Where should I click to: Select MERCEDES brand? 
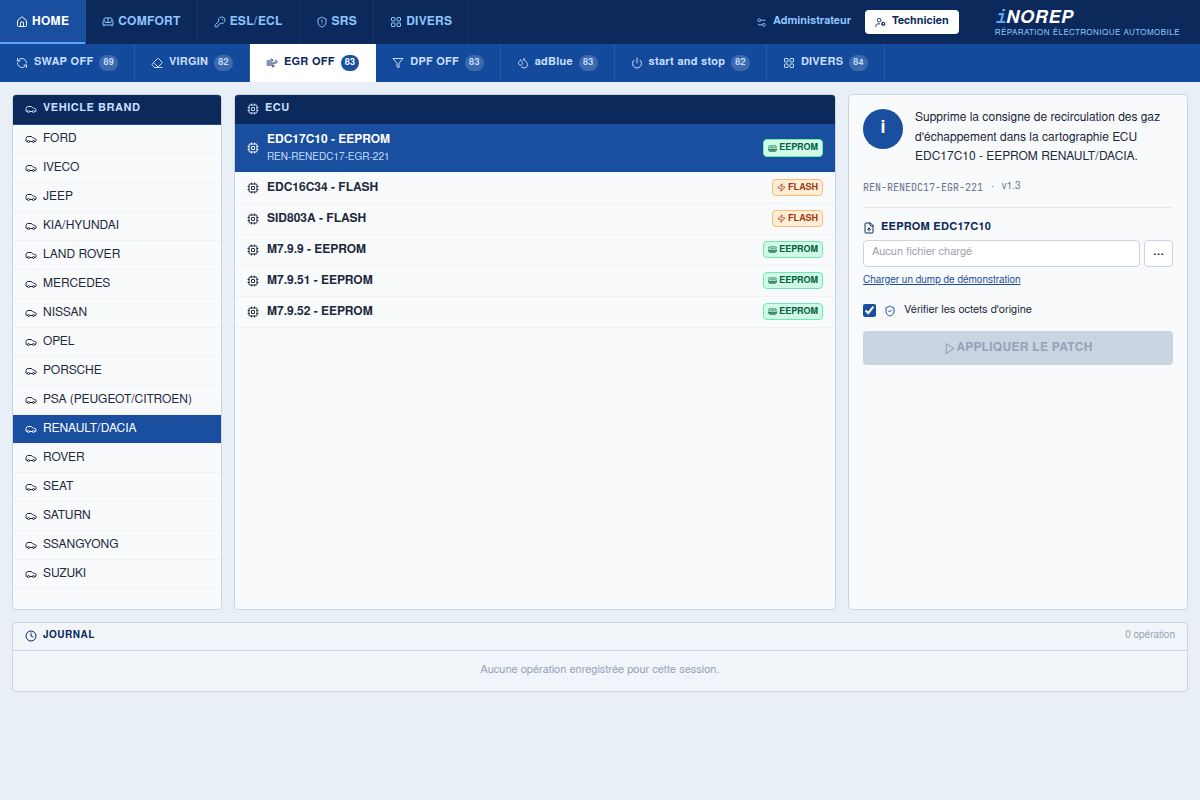(x=117, y=284)
